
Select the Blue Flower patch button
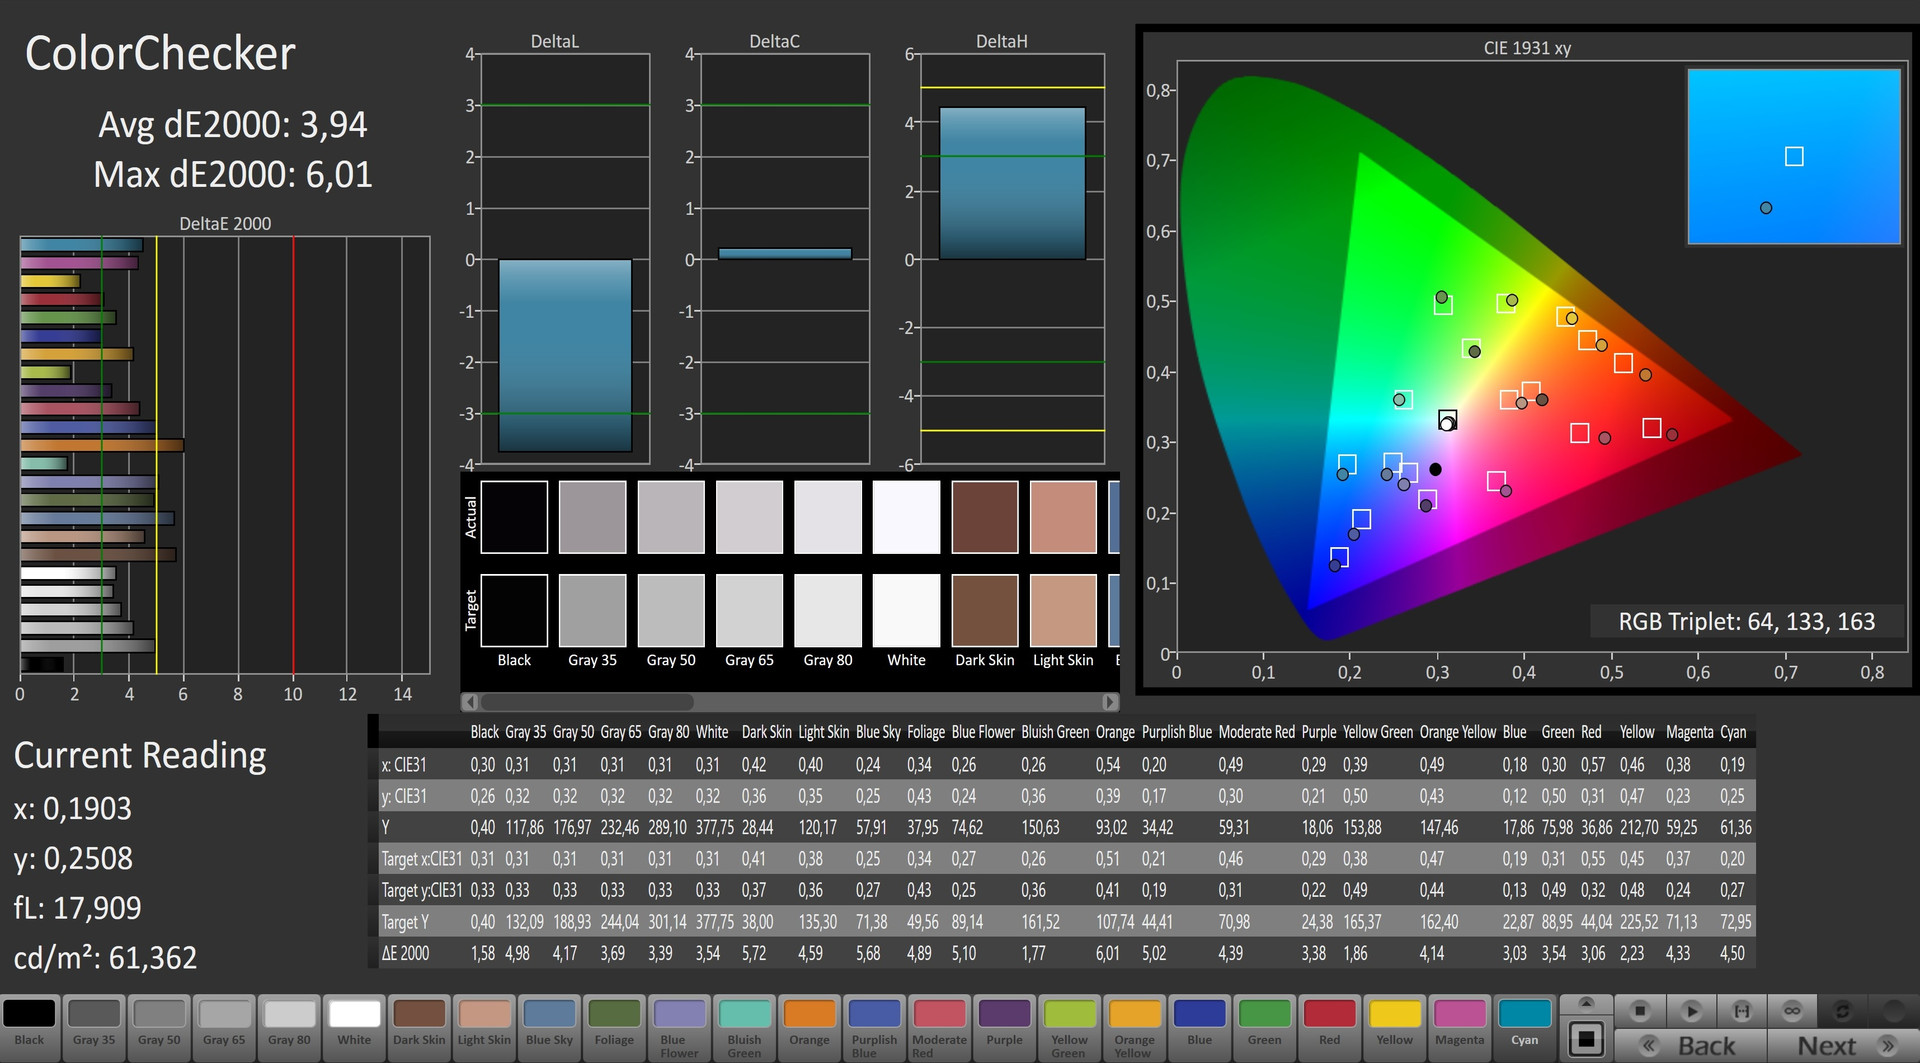(x=679, y=1026)
